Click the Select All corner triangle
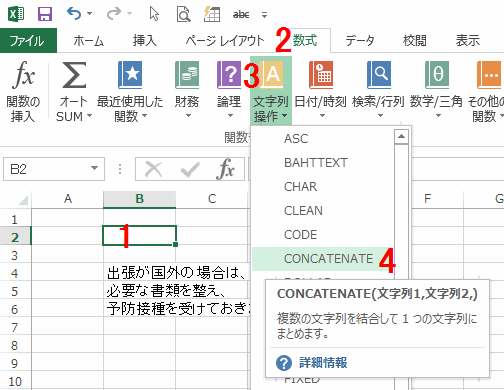Viewport: 504px width, 390px height. 23,200
